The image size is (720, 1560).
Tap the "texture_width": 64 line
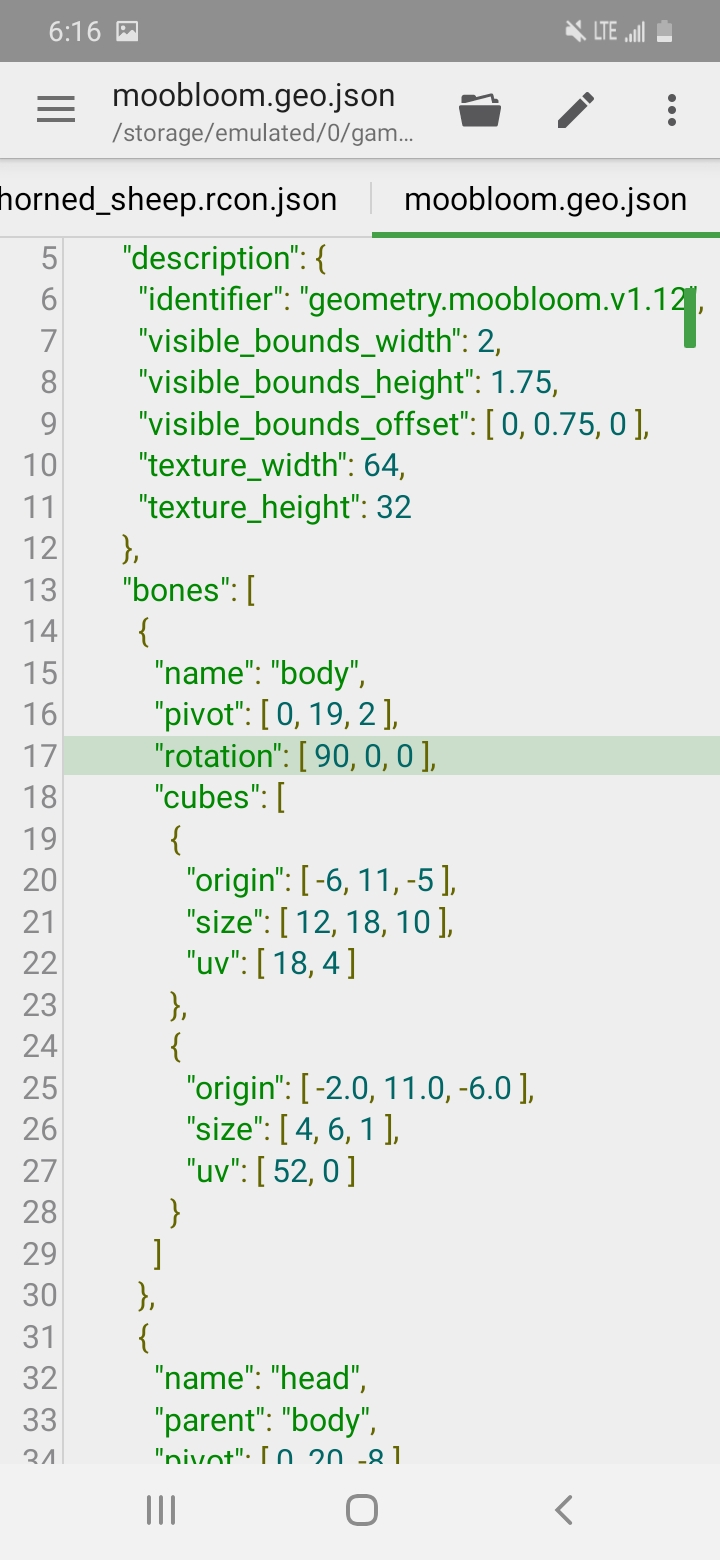(x=272, y=465)
